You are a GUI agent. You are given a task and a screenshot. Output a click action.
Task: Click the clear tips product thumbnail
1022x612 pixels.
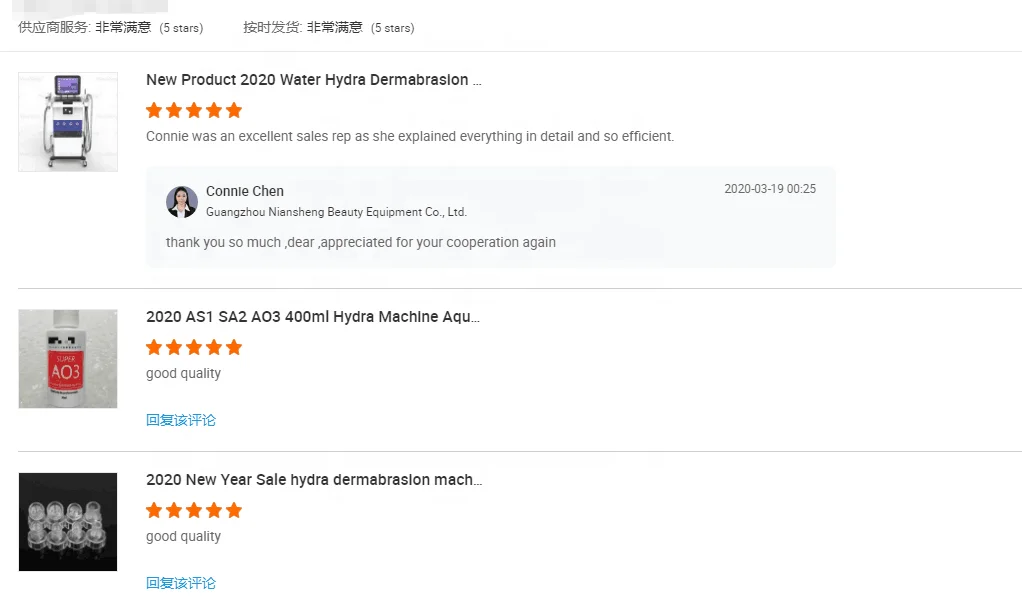coord(68,522)
